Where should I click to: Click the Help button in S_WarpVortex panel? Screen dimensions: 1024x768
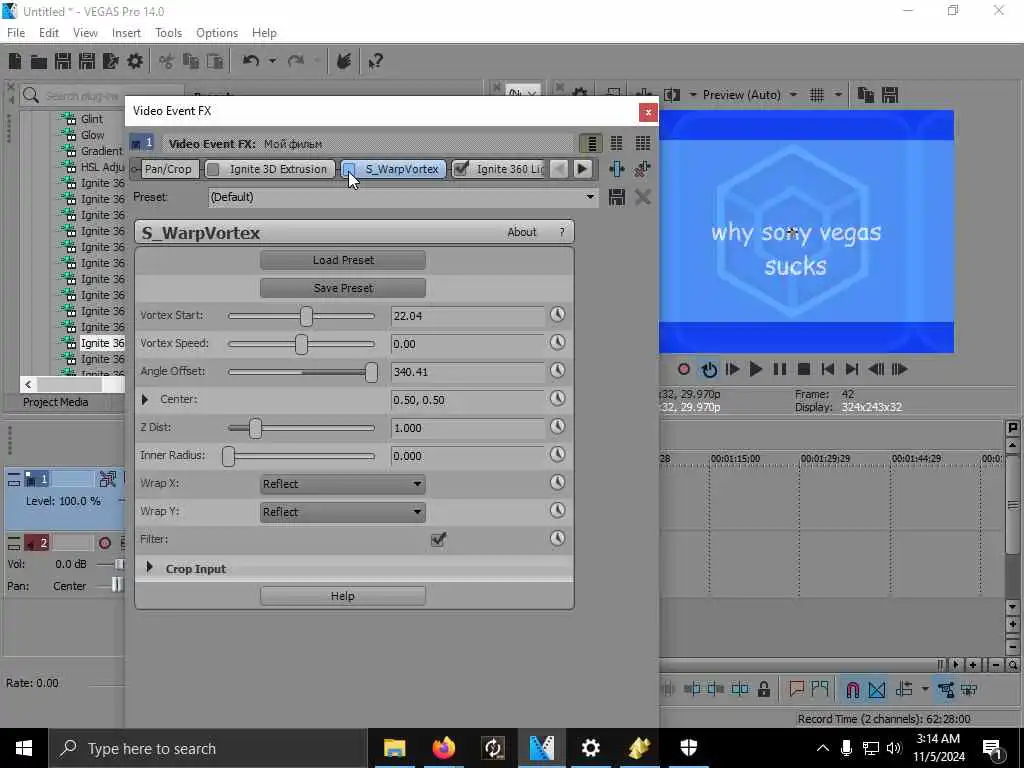coord(343,596)
